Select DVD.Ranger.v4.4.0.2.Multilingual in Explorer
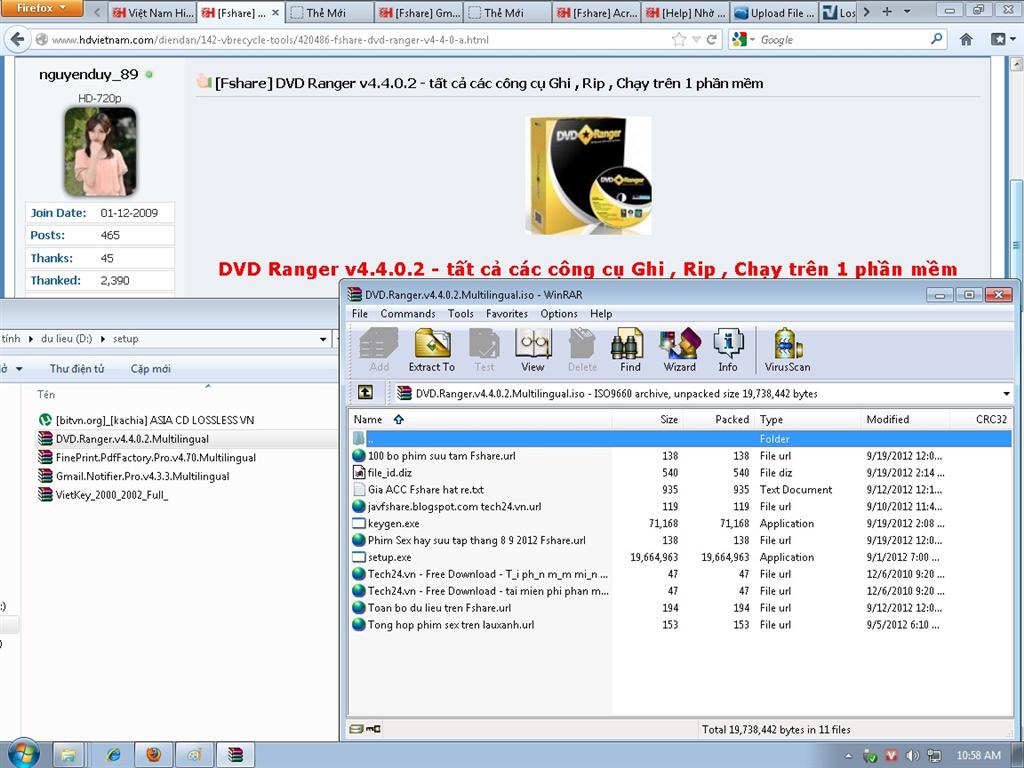Image resolution: width=1024 pixels, height=768 pixels. click(x=132, y=439)
